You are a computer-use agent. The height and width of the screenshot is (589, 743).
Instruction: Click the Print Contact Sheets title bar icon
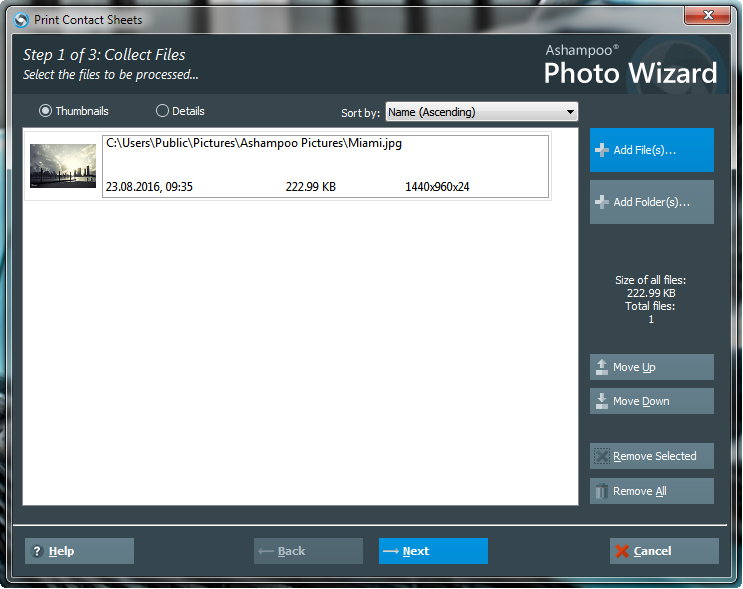coord(21,19)
